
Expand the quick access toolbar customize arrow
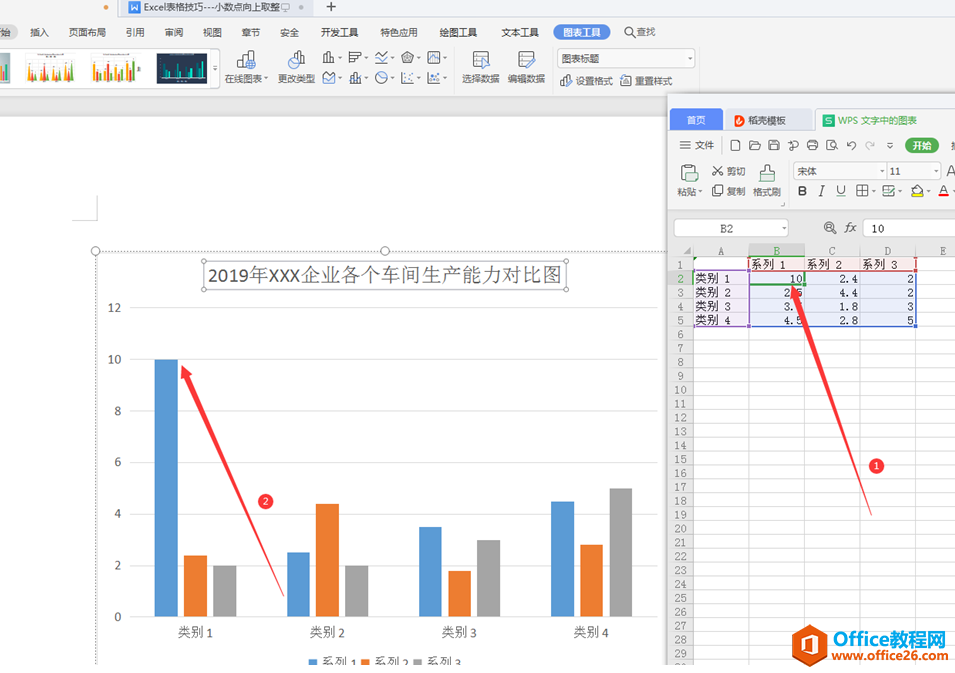click(x=890, y=146)
